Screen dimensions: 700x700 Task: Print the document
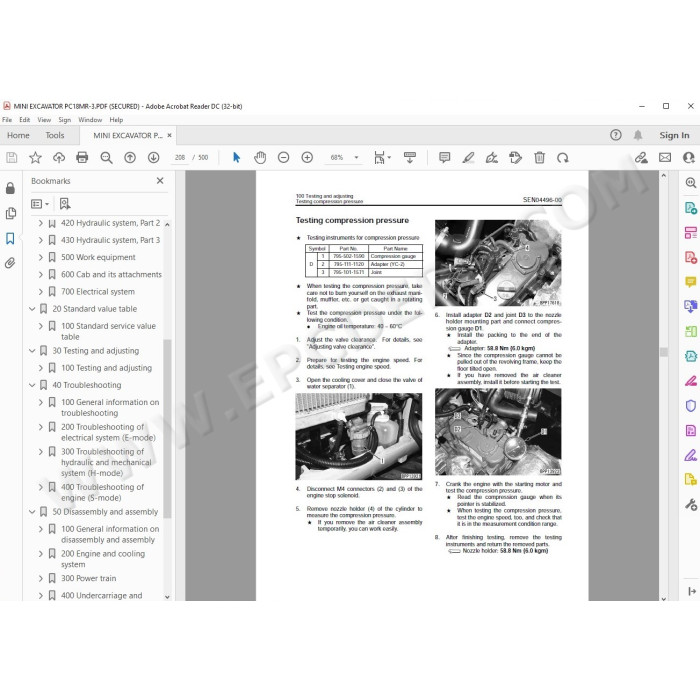[x=82, y=158]
